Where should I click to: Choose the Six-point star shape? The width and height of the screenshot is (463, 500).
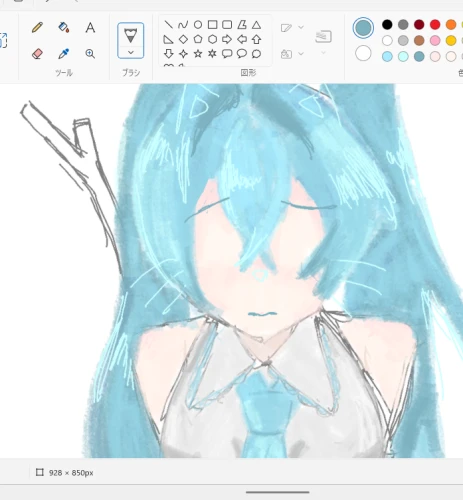click(x=212, y=54)
